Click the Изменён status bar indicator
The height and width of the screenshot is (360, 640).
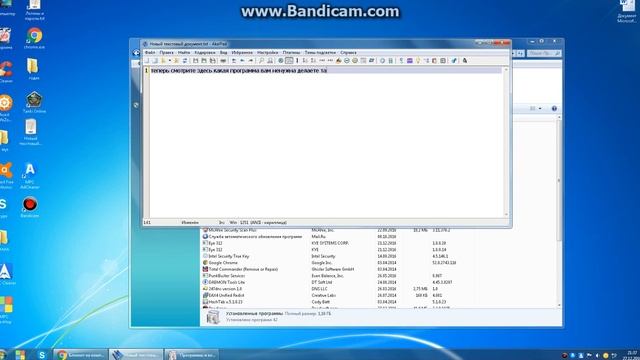click(x=190, y=223)
